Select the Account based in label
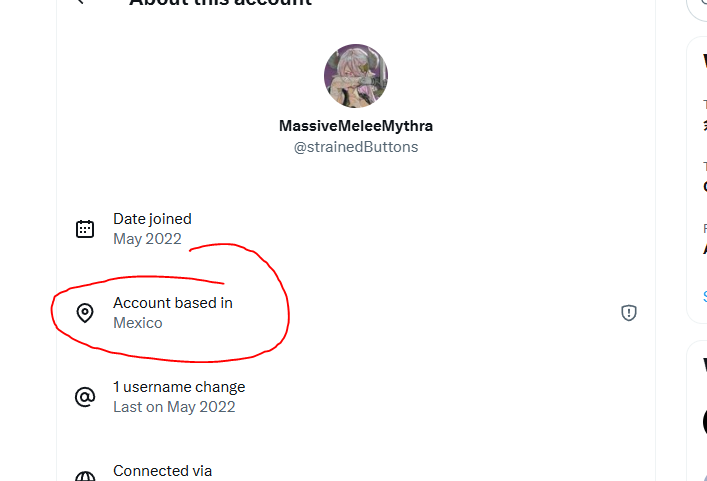The image size is (707, 481). [x=173, y=303]
